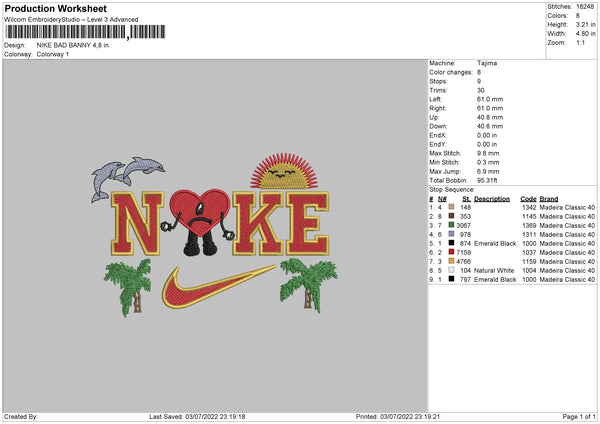Screen dimensions: 600x424
Task: Click thread code '1004' in the stop list
Action: tap(529, 271)
